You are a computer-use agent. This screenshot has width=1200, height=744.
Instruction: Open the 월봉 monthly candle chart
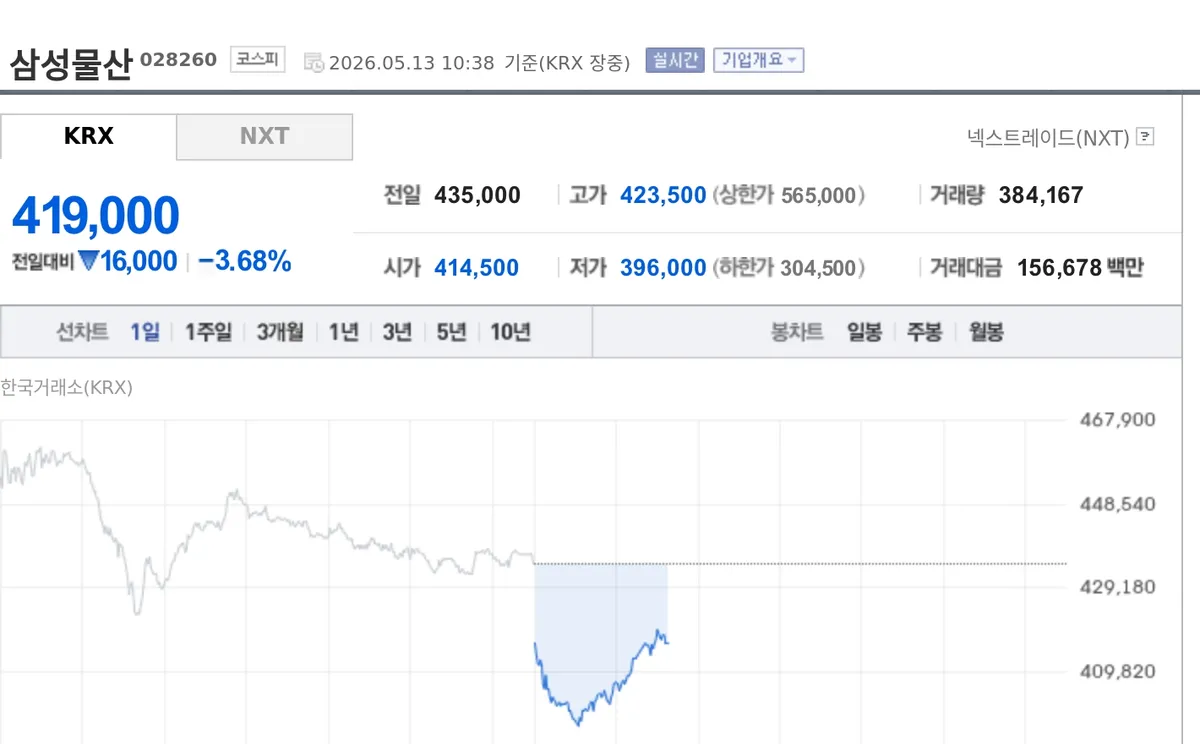(986, 332)
